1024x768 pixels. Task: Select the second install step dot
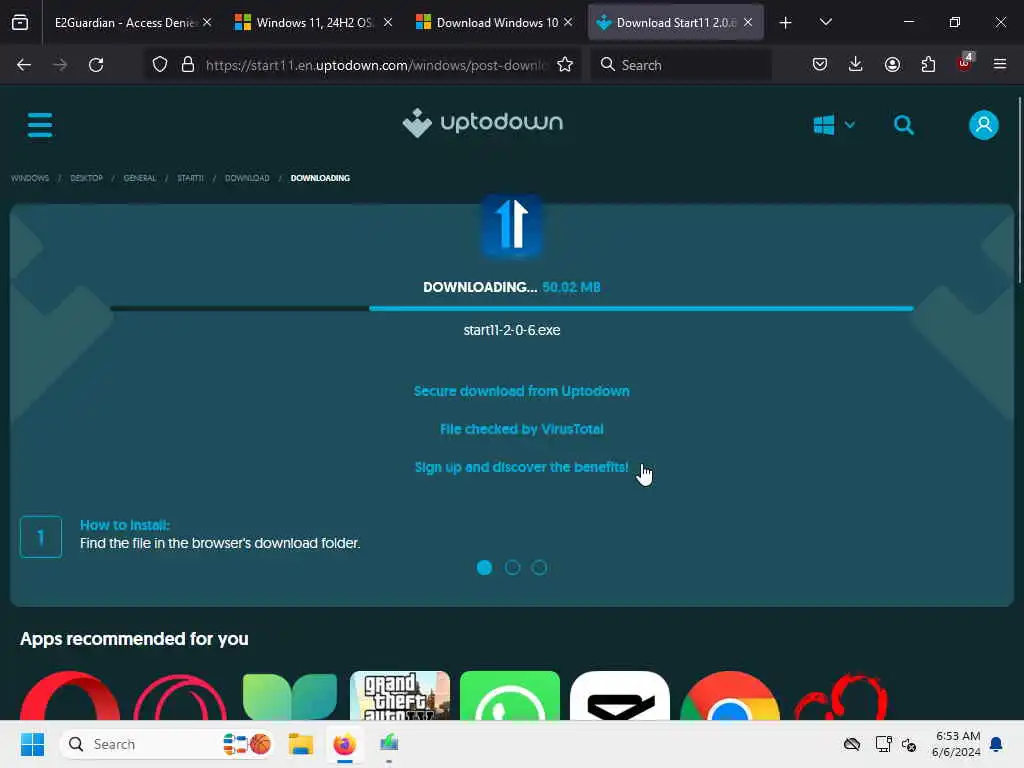point(512,568)
